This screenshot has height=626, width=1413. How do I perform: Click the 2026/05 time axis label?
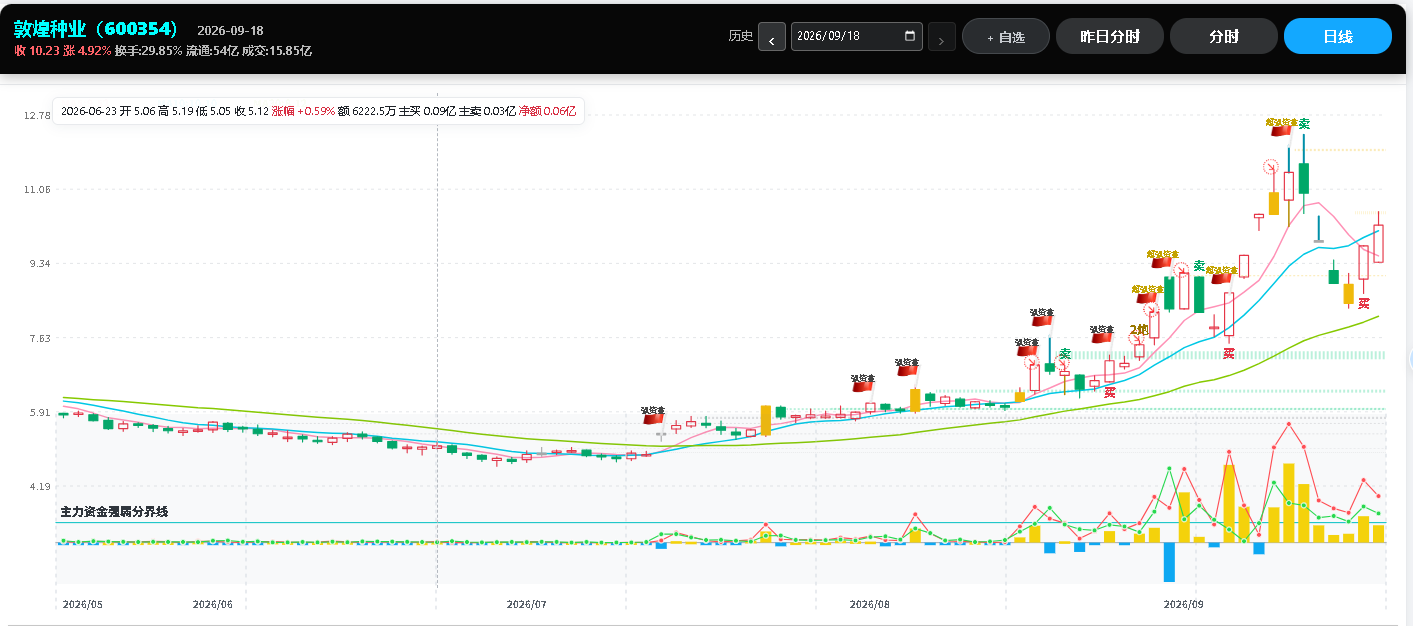(x=82, y=604)
